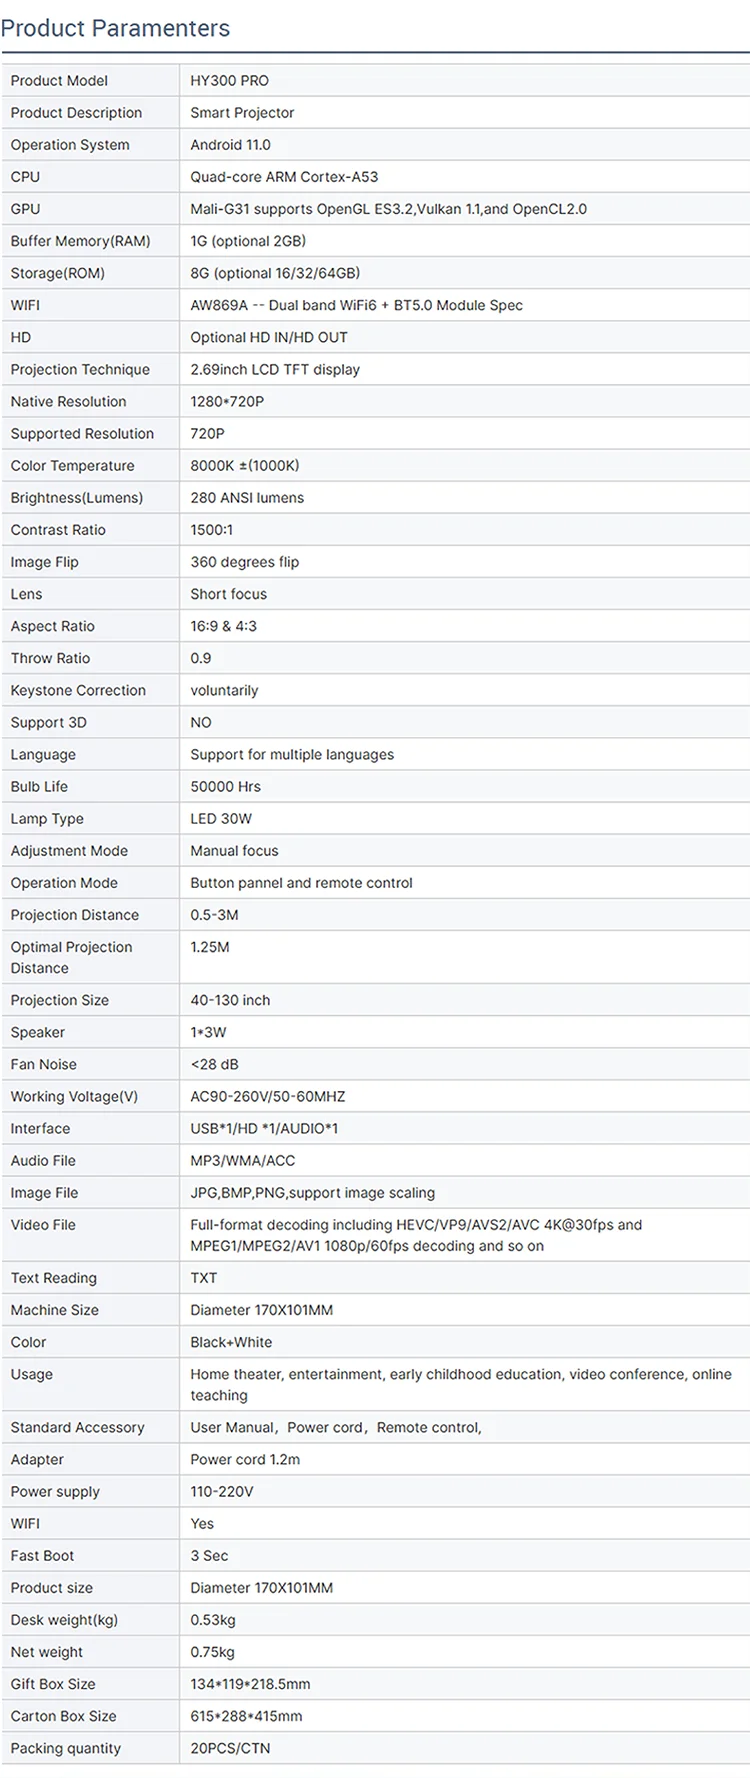Click the Quad-core ARM Cortex-A53 value
This screenshot has width=750, height=1778.
coord(284,177)
